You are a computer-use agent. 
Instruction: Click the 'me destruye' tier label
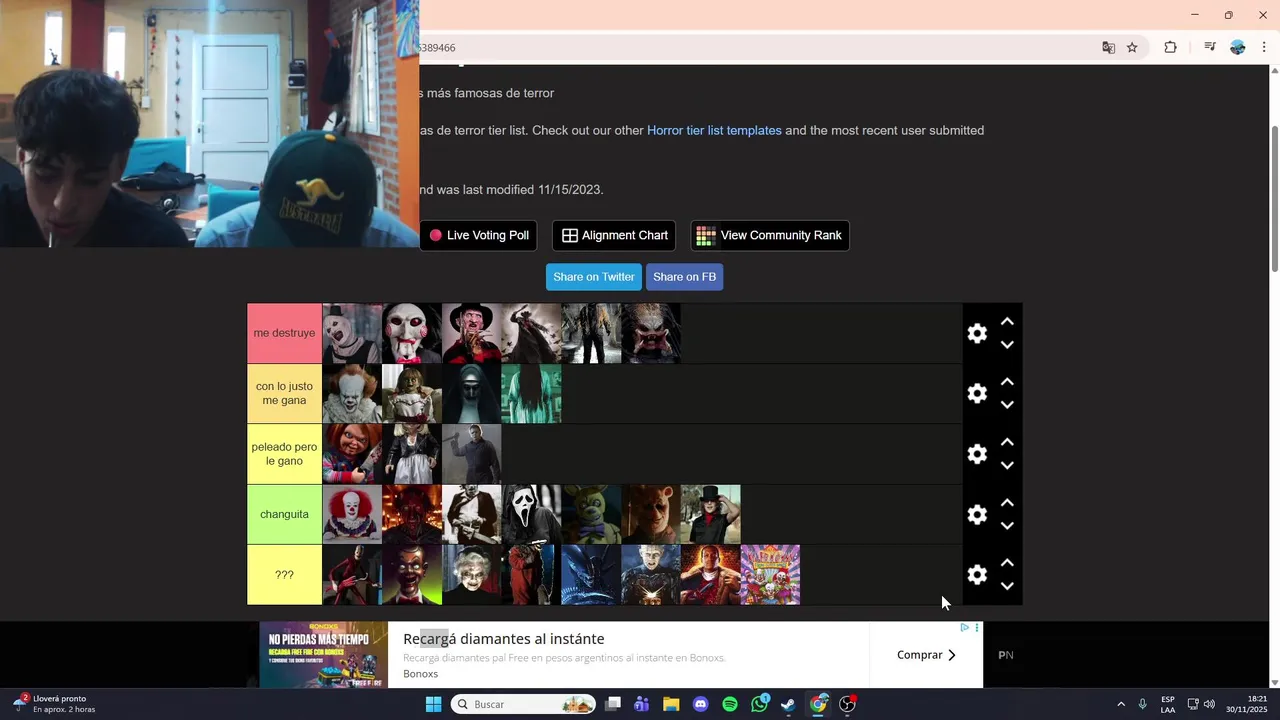tap(284, 333)
